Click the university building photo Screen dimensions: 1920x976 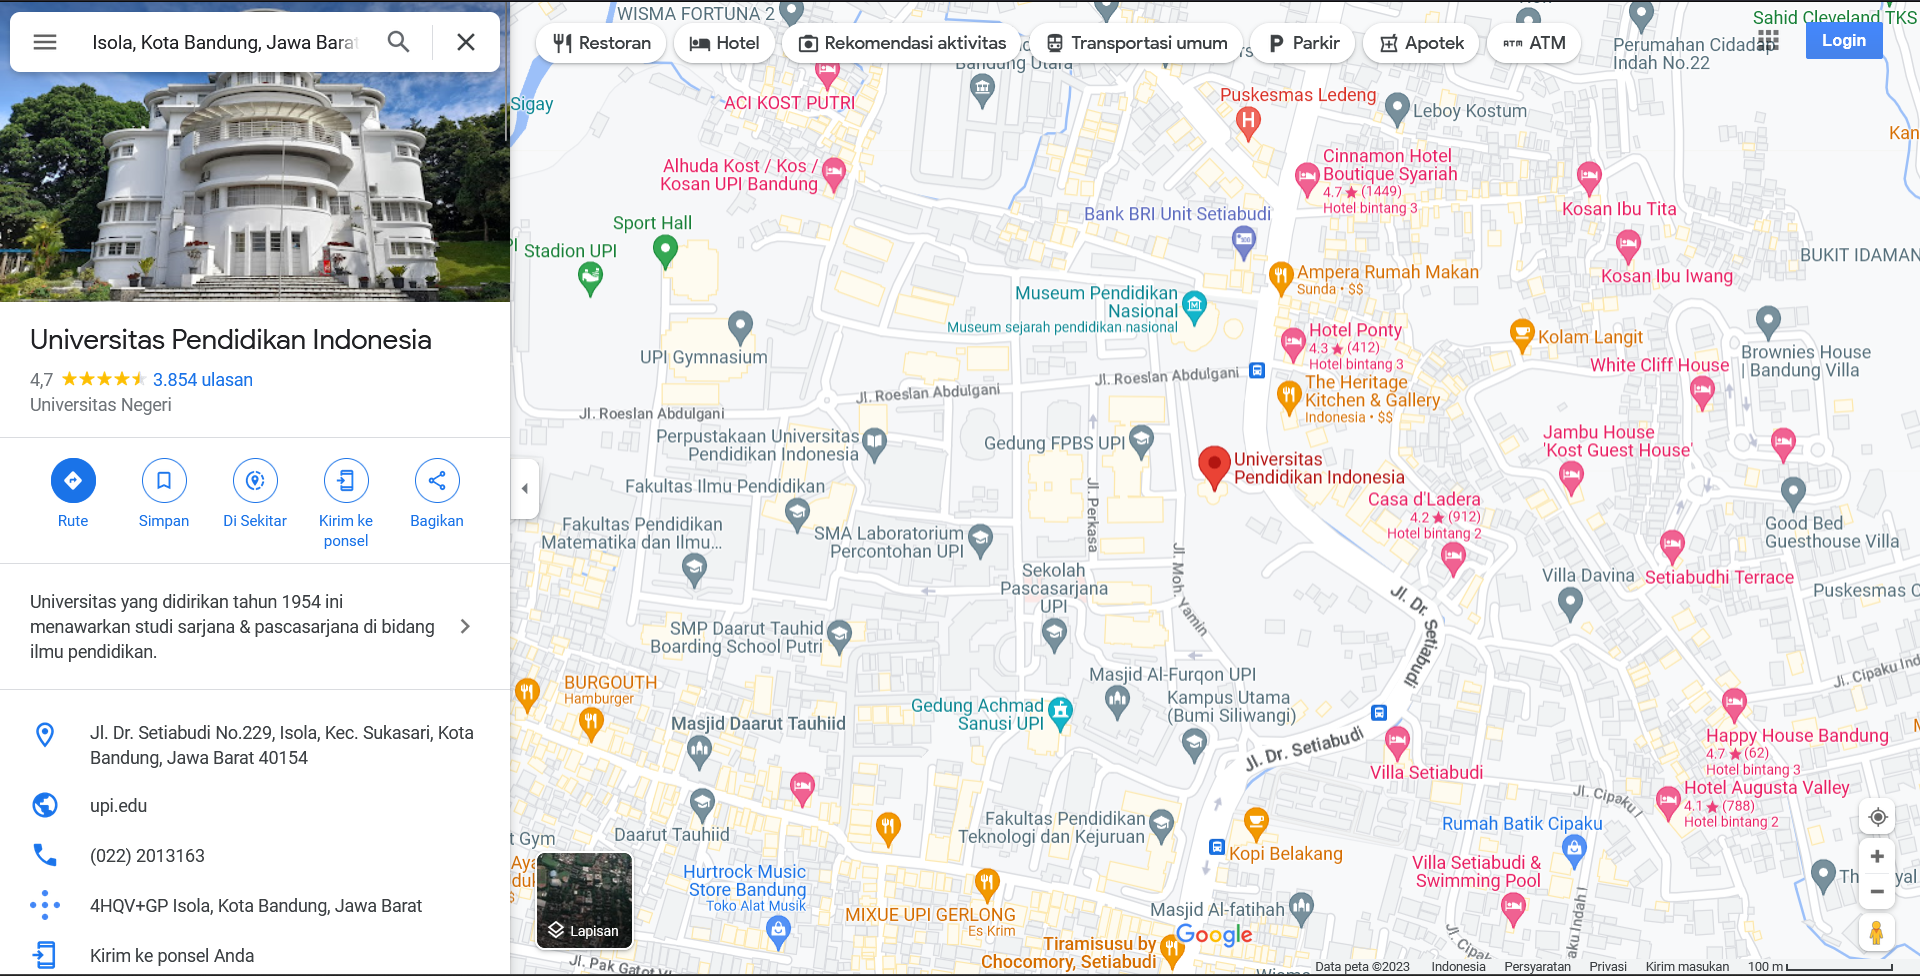tap(255, 187)
